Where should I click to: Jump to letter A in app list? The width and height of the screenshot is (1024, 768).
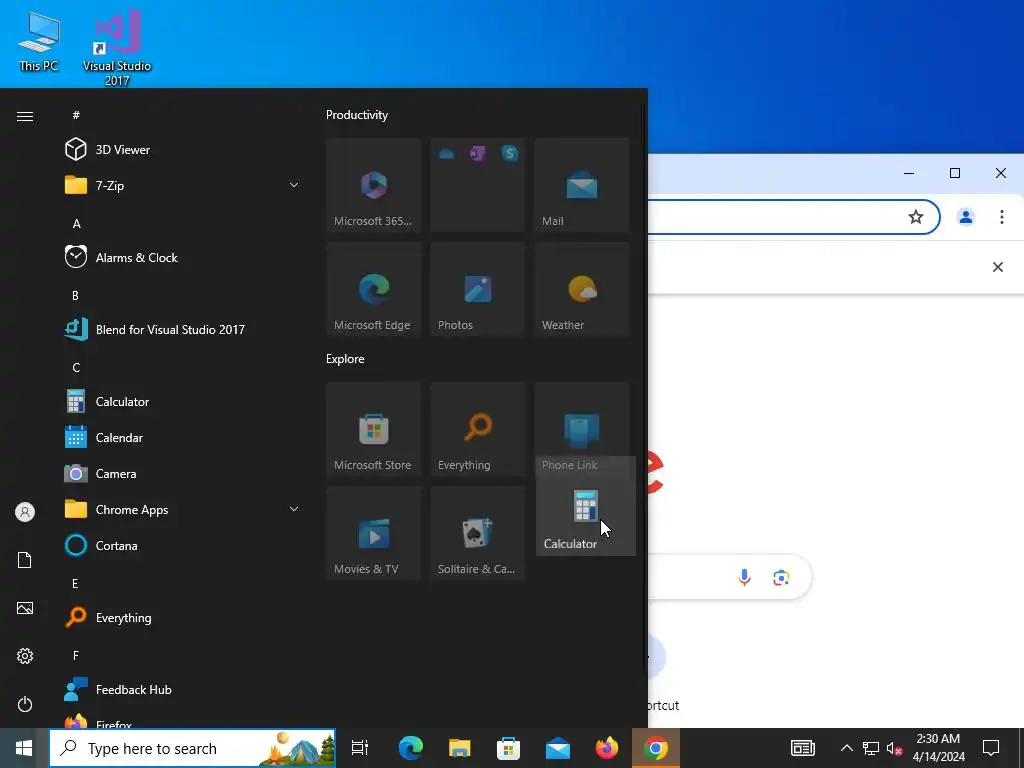[x=76, y=223]
